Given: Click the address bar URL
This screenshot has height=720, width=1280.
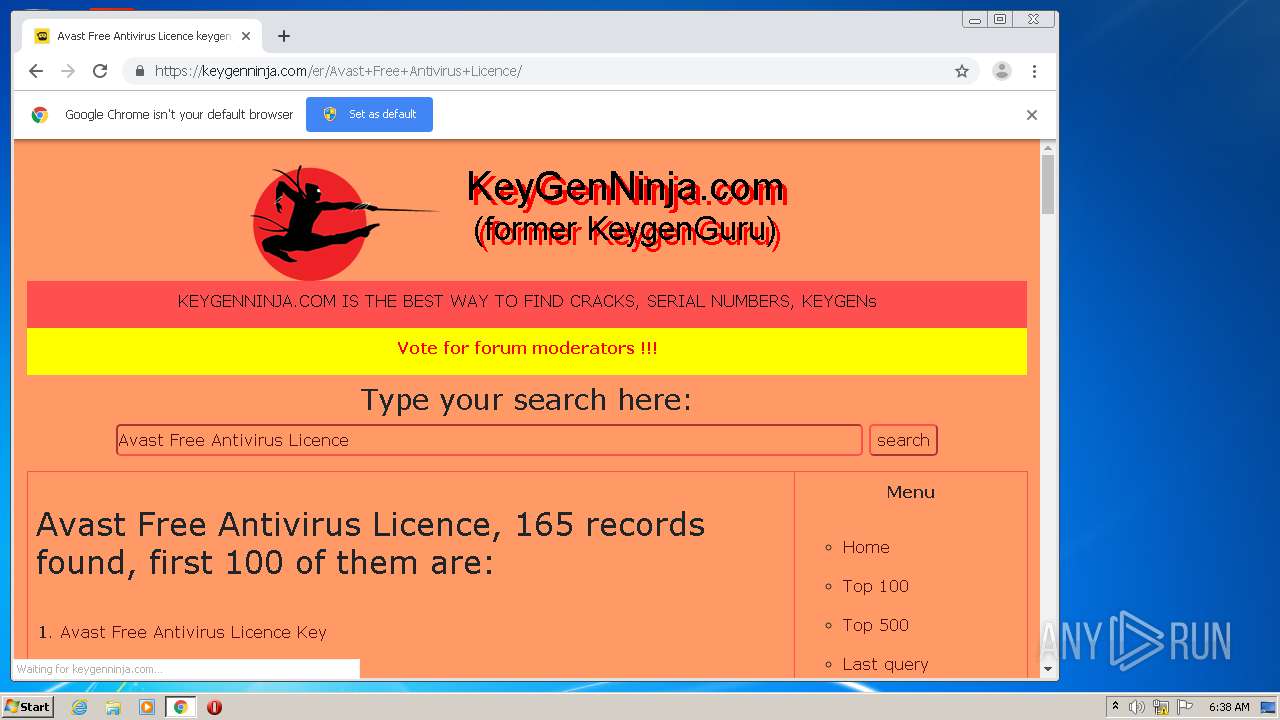Looking at the screenshot, I should (x=338, y=71).
